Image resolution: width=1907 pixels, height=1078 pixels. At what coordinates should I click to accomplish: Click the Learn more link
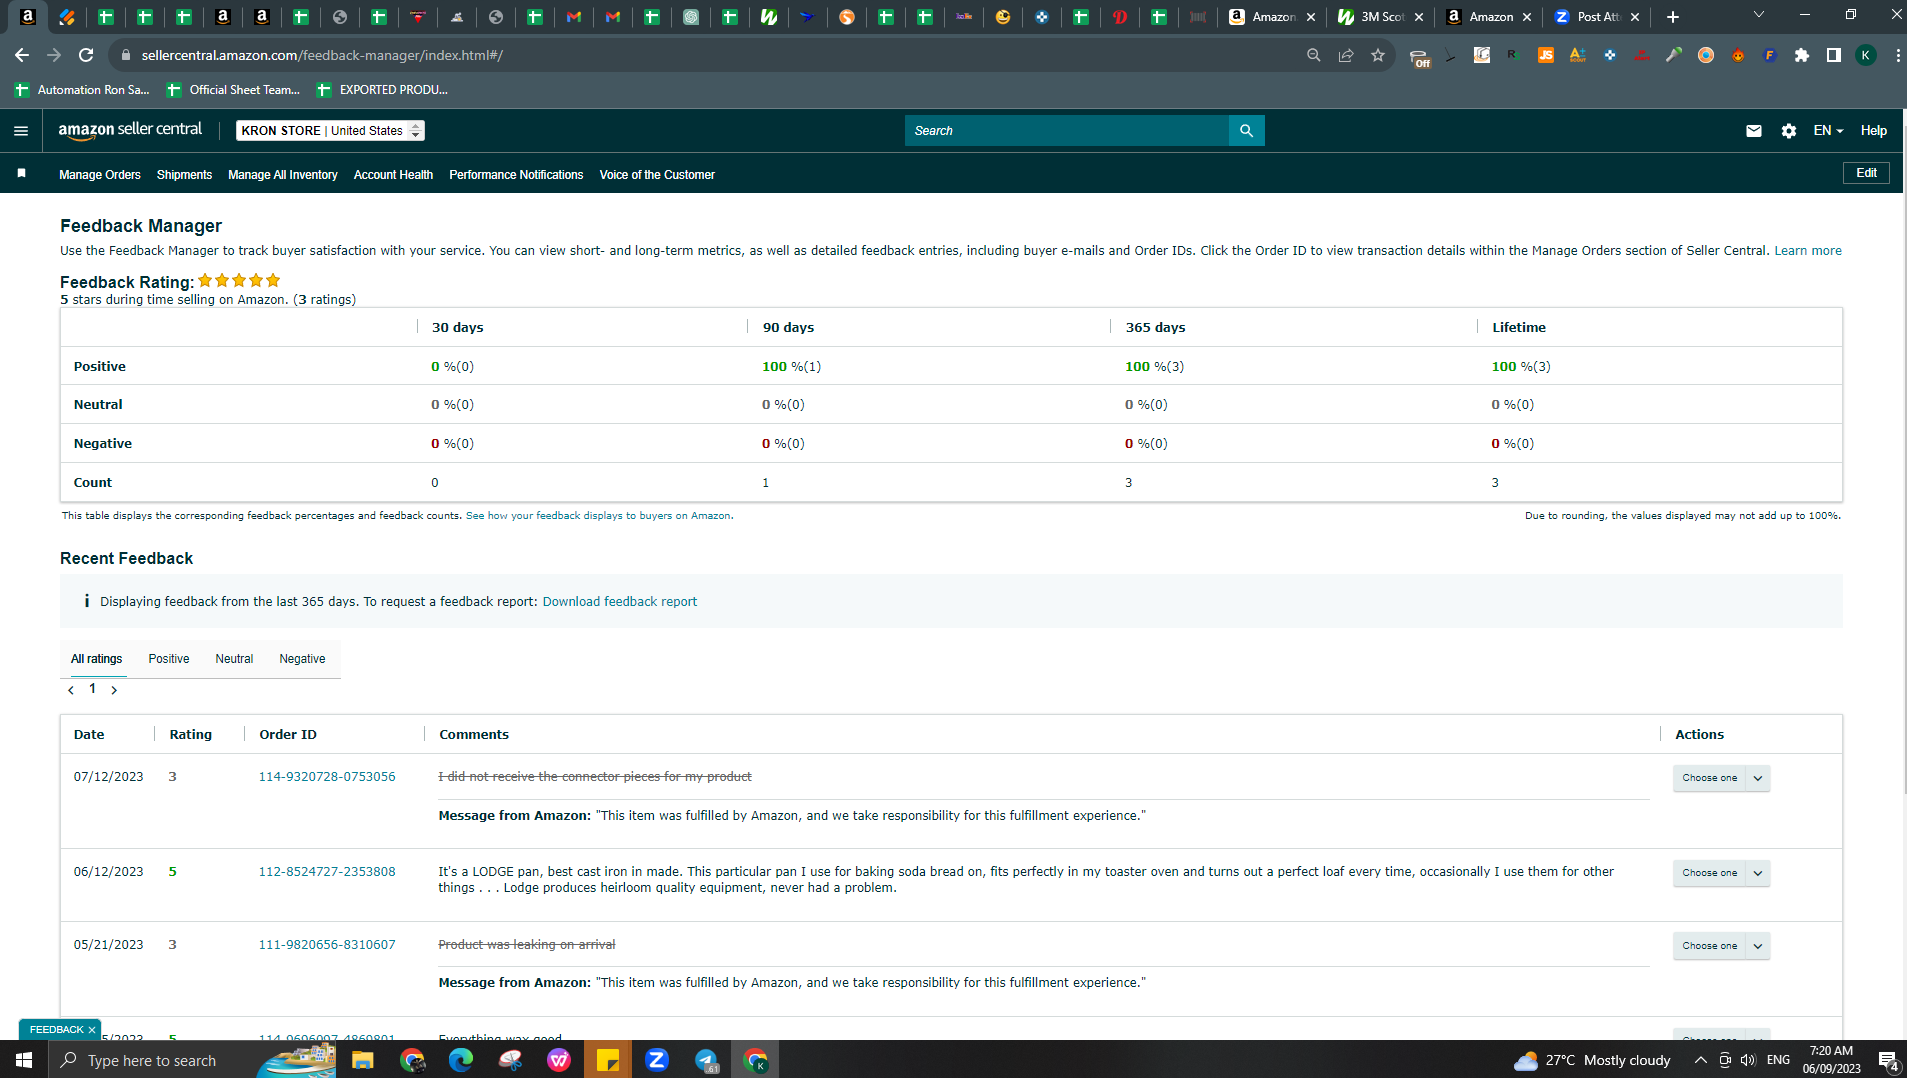[1808, 251]
